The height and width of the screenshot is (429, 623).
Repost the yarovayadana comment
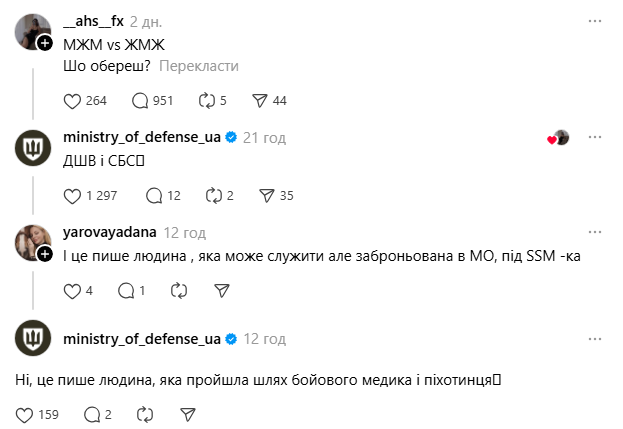pos(179,290)
